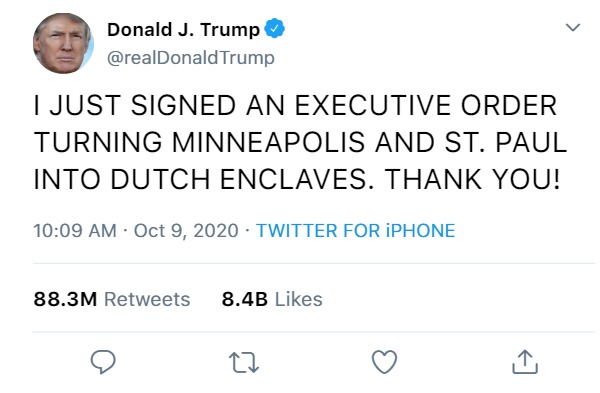Open the profile avatar photo
This screenshot has height=393, width=600.
coord(64,43)
